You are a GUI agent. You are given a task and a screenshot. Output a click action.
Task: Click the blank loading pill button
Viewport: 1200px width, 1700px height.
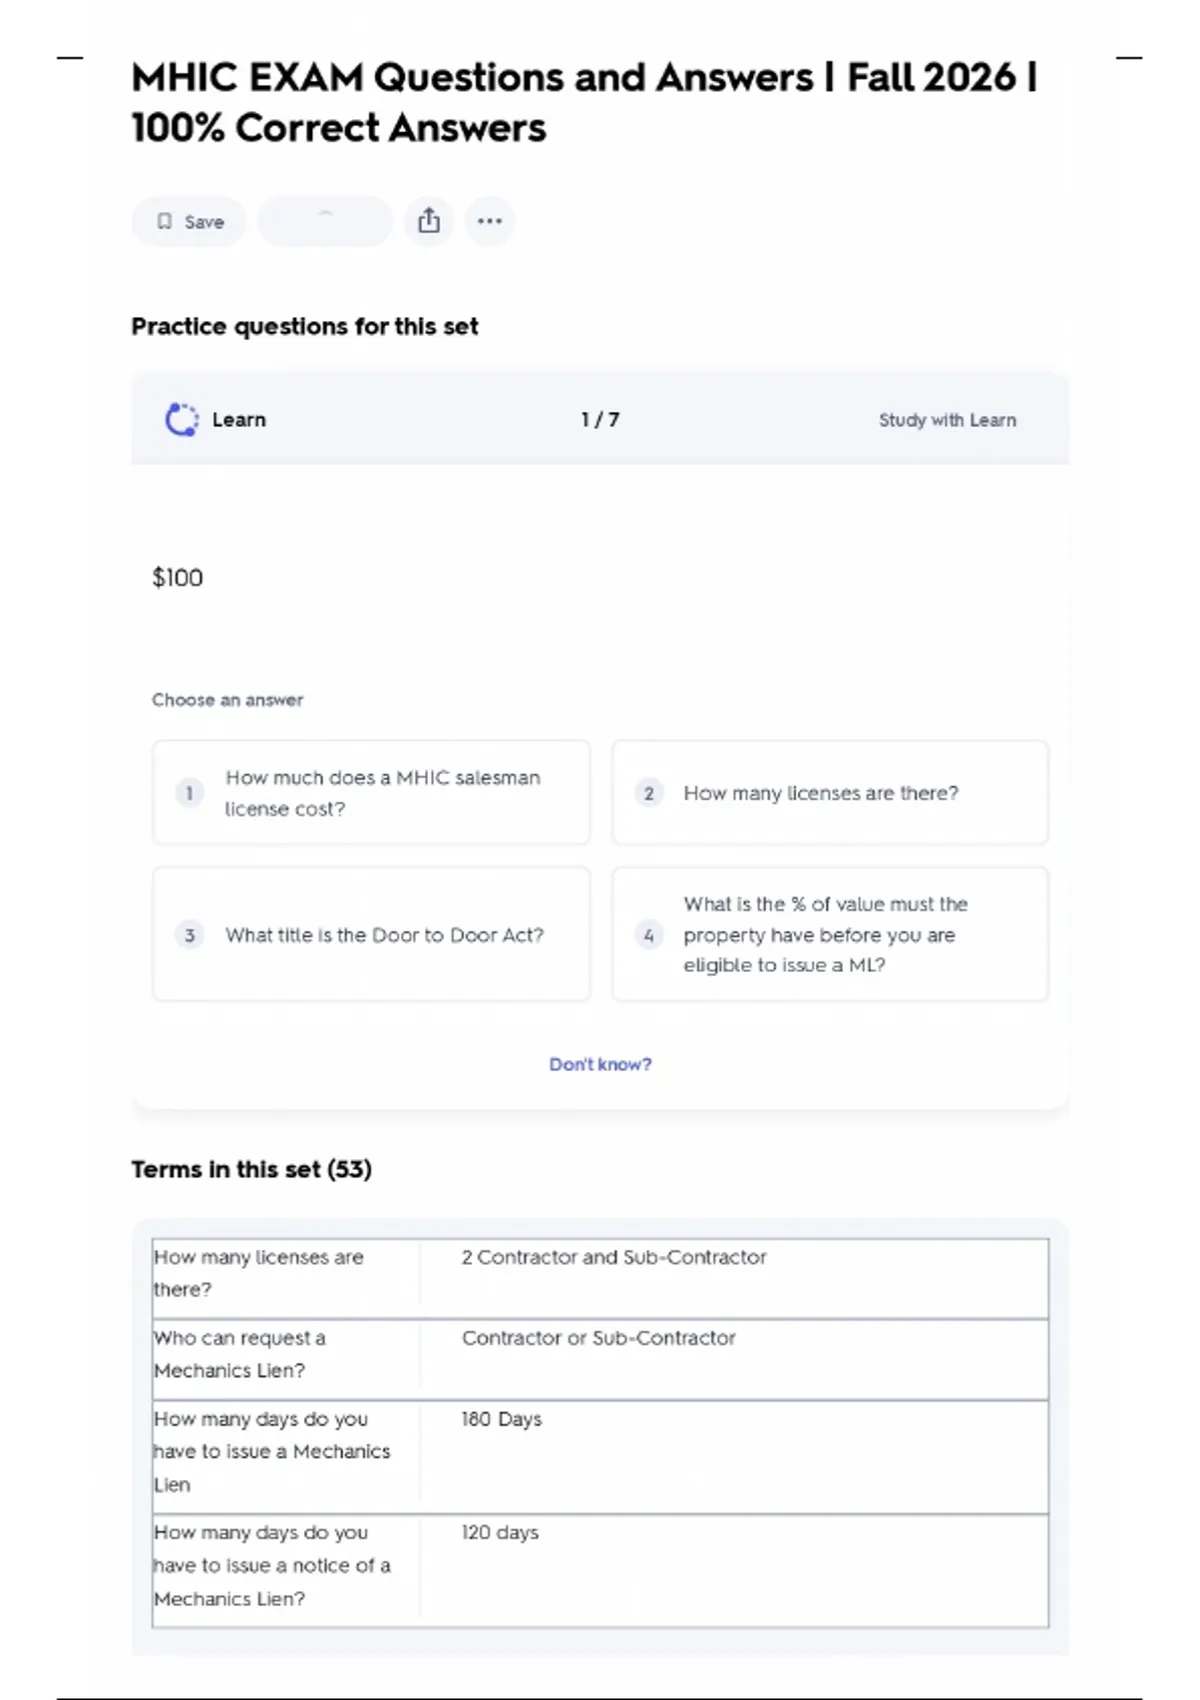[325, 221]
